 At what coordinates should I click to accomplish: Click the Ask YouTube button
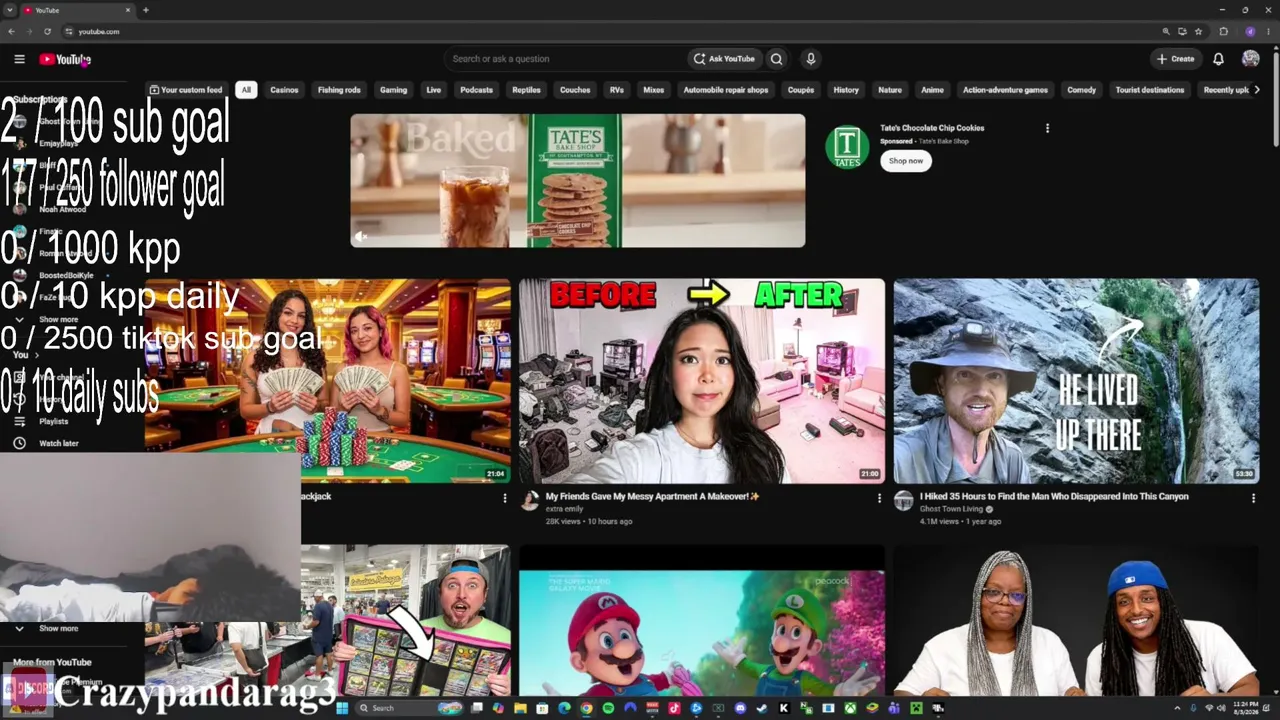725,59
